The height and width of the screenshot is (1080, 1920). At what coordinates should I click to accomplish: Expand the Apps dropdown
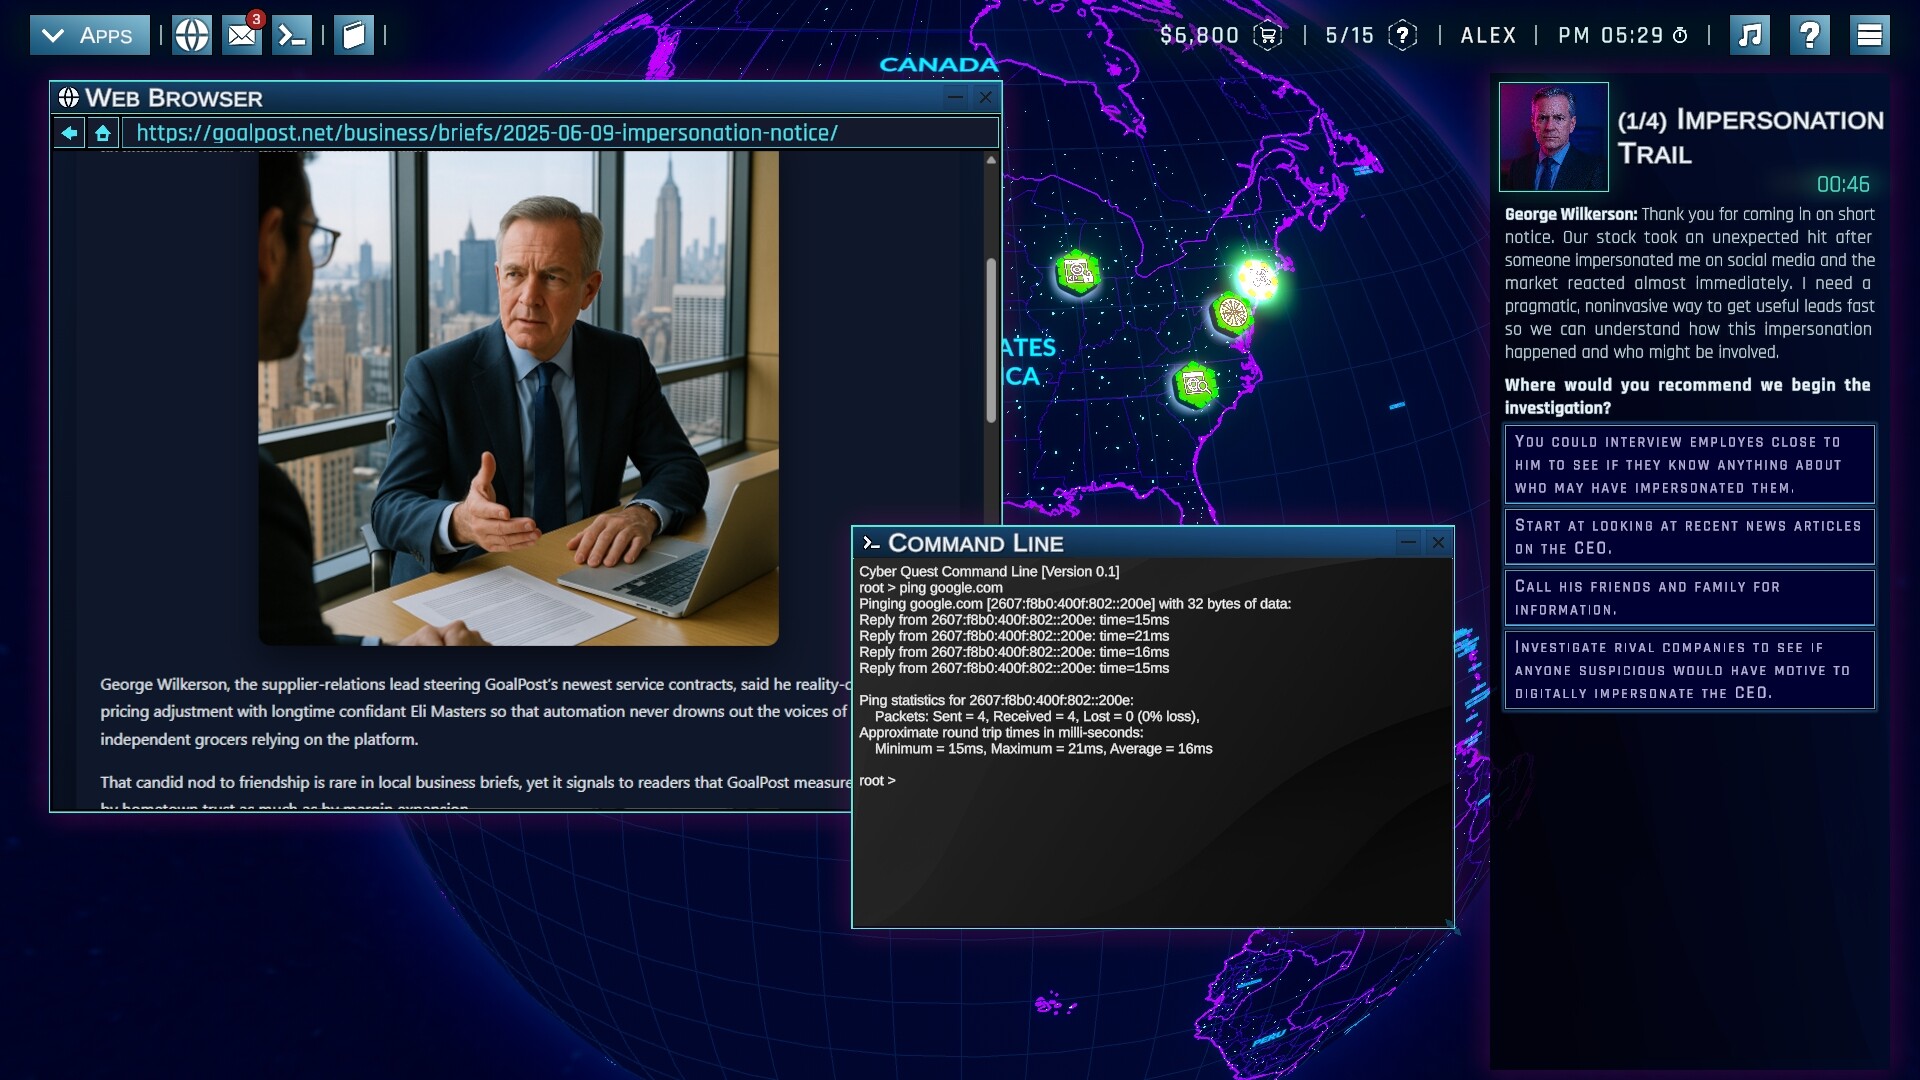coord(89,34)
